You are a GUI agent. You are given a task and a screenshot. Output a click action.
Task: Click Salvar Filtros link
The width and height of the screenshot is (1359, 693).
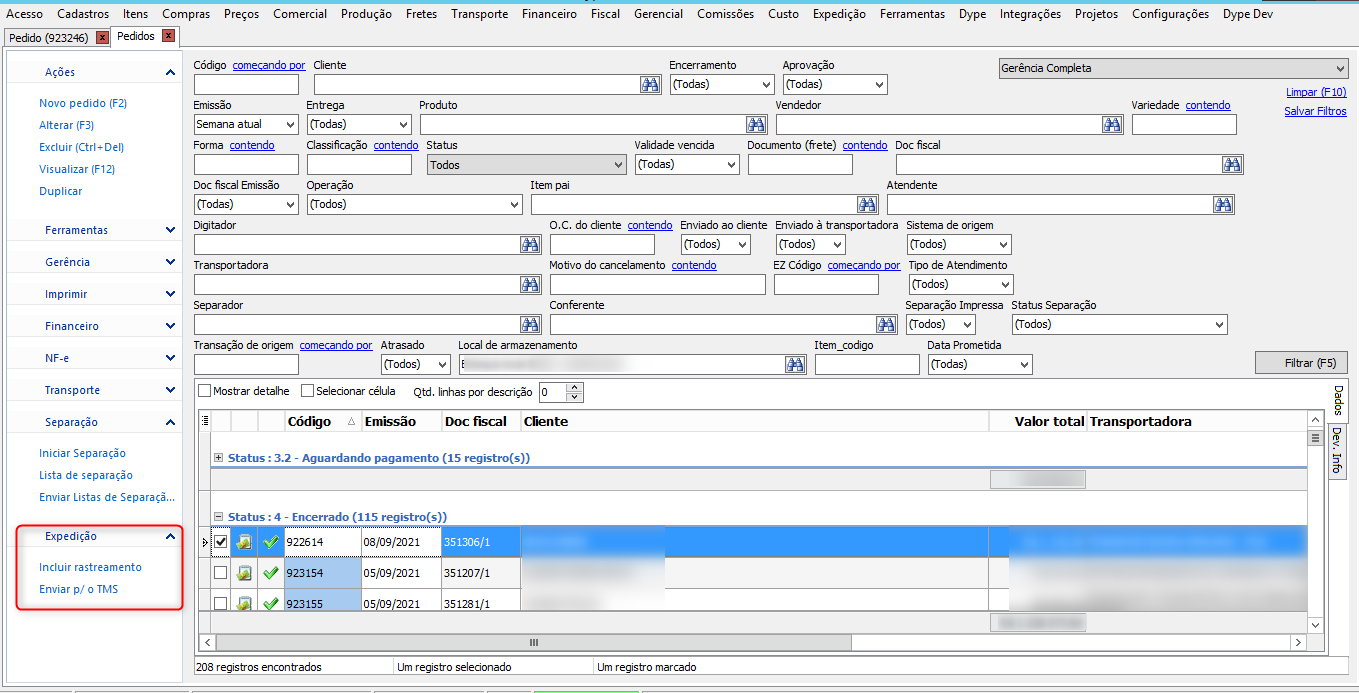1315,112
